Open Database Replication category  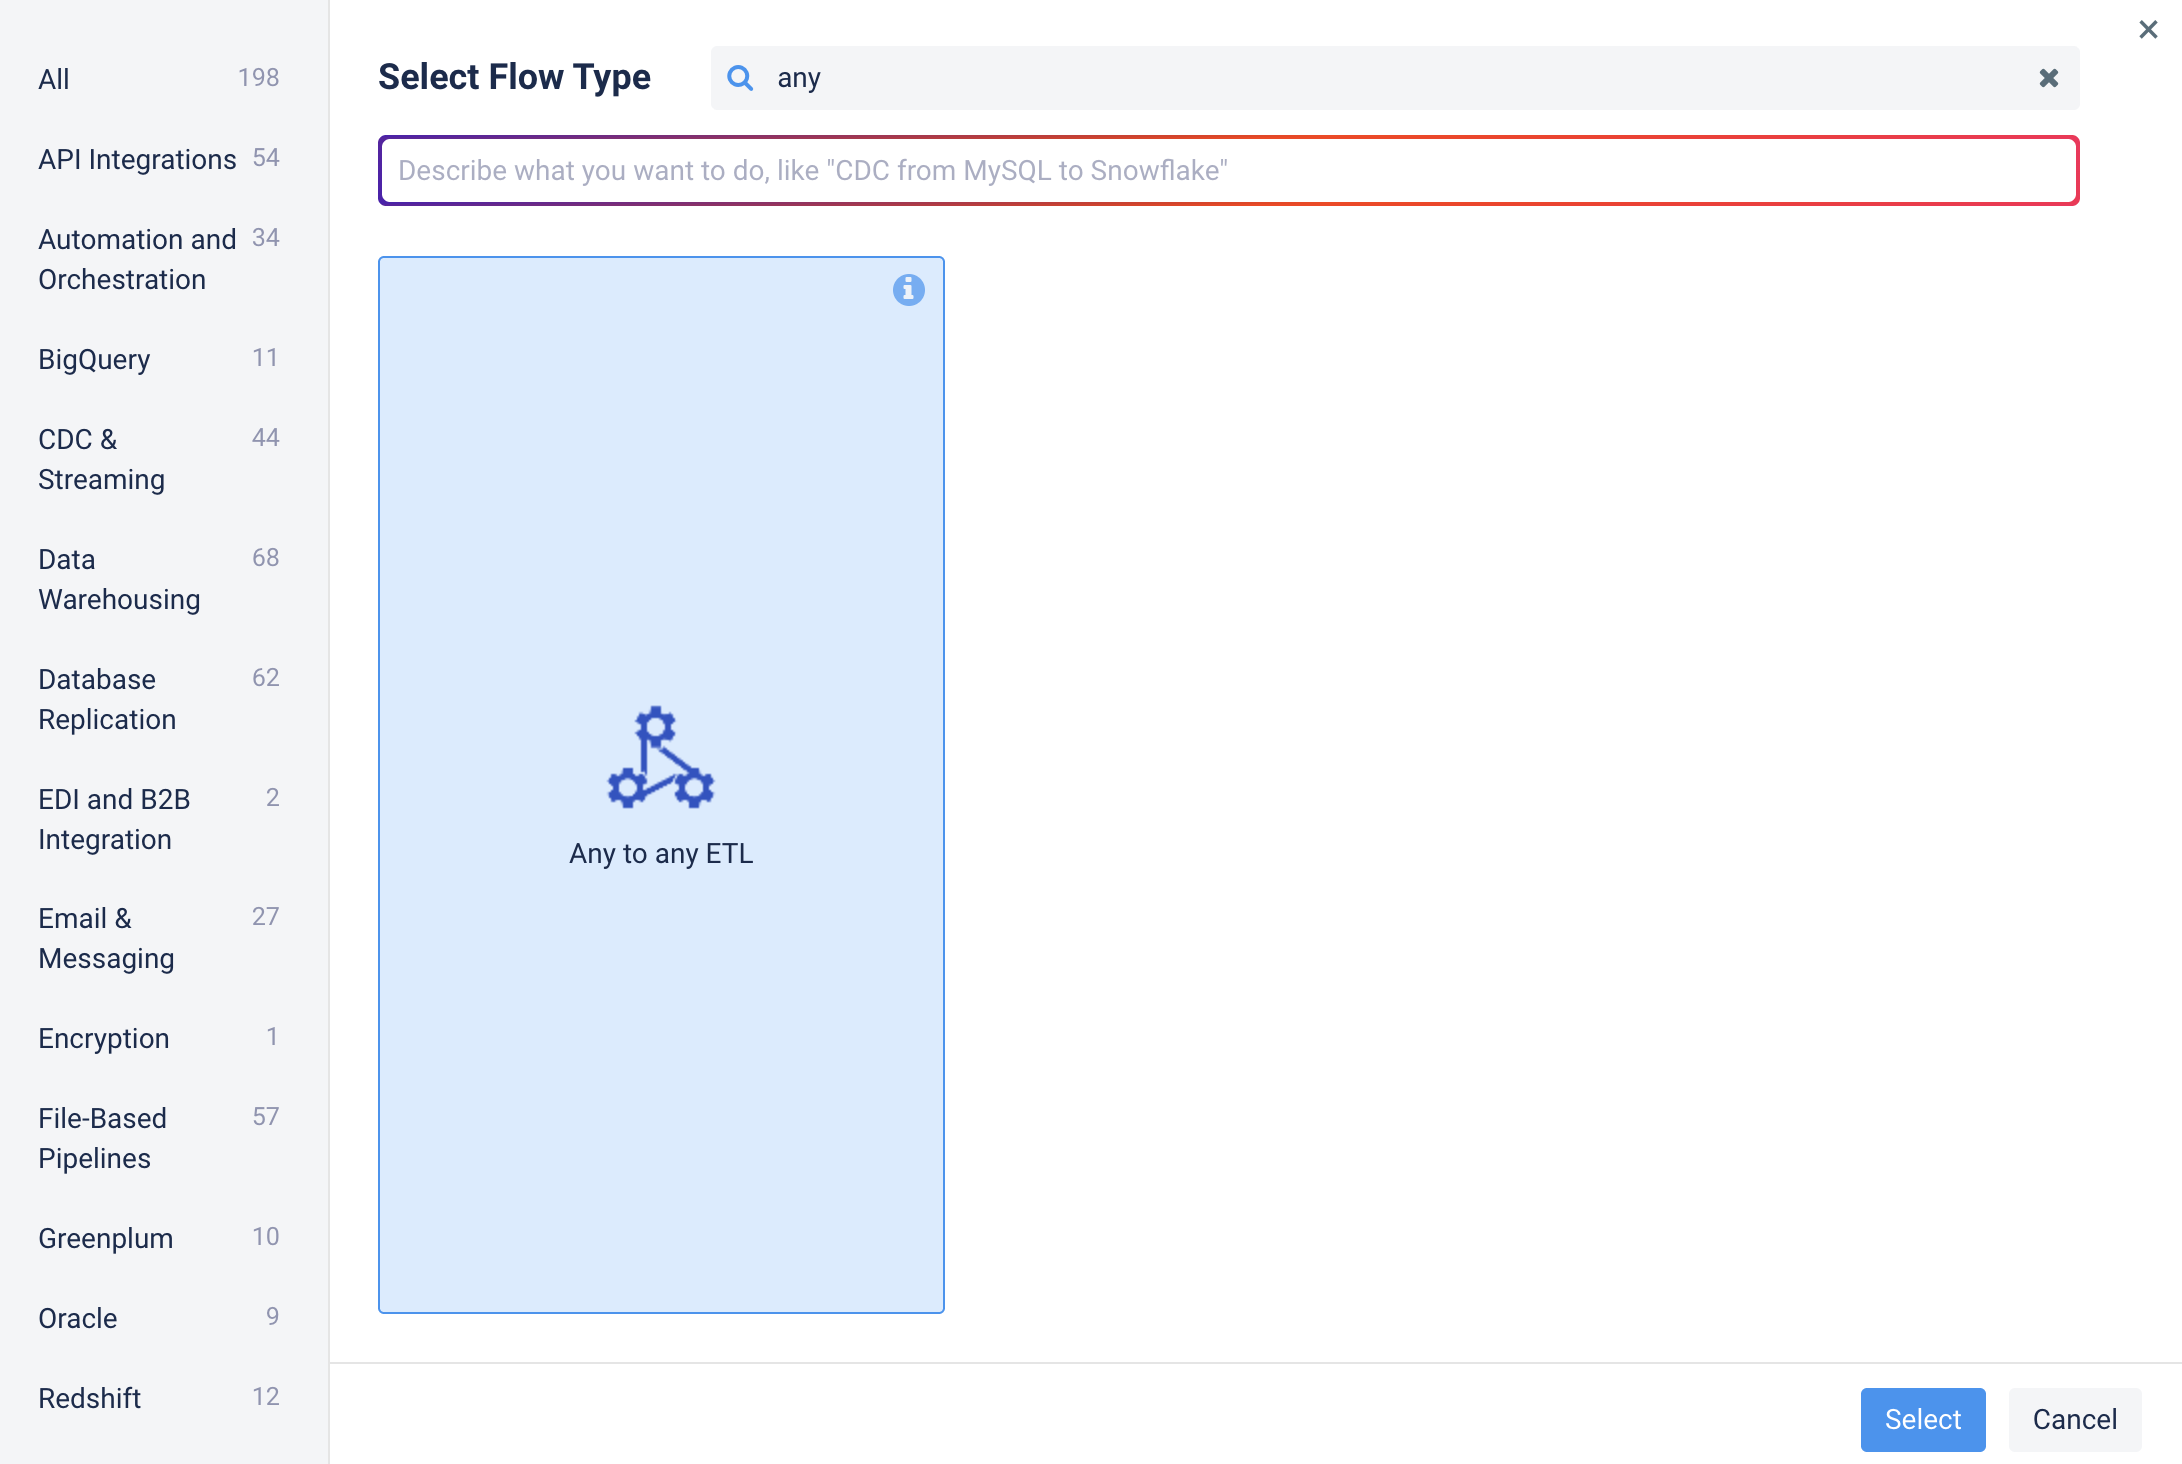[x=106, y=699]
